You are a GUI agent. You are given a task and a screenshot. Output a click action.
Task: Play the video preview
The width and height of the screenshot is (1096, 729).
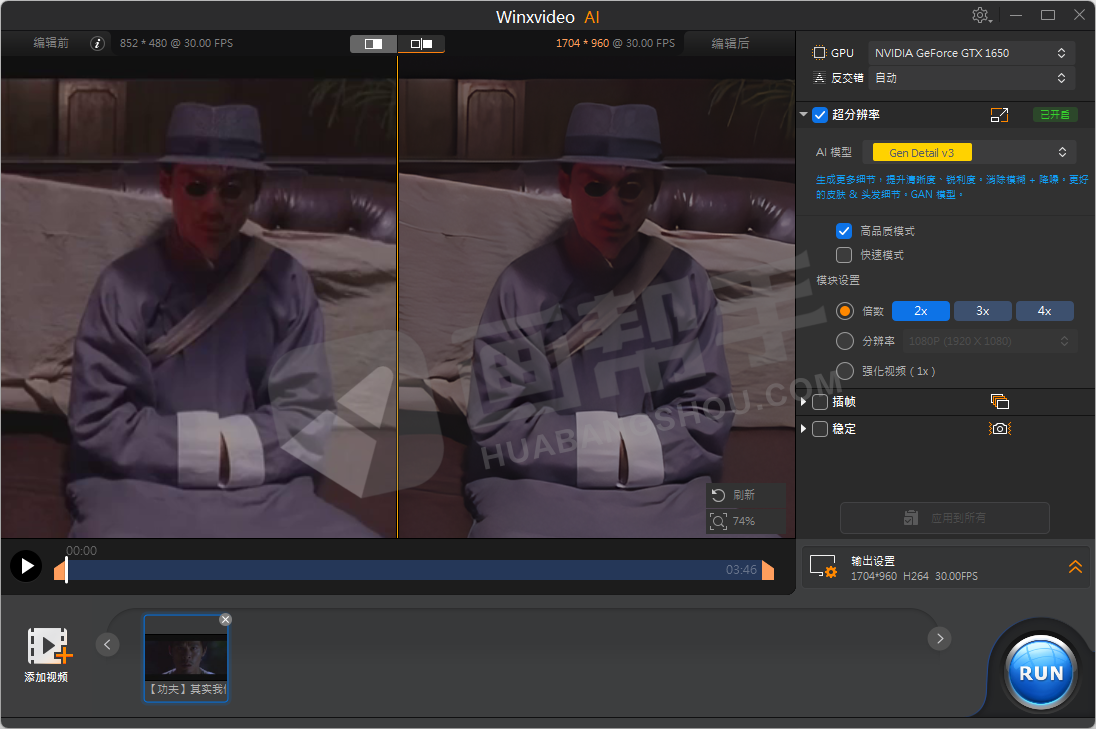27,566
